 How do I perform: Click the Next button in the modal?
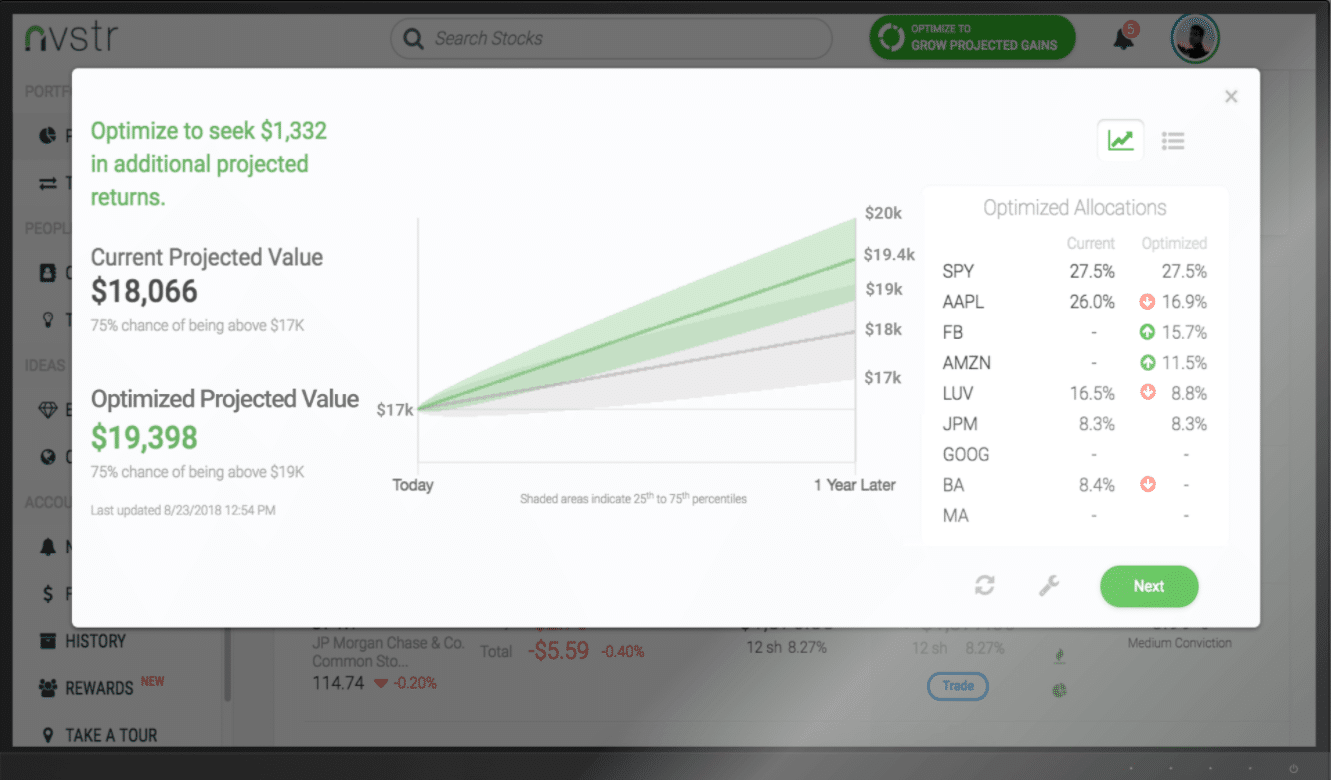pyautogui.click(x=1148, y=586)
